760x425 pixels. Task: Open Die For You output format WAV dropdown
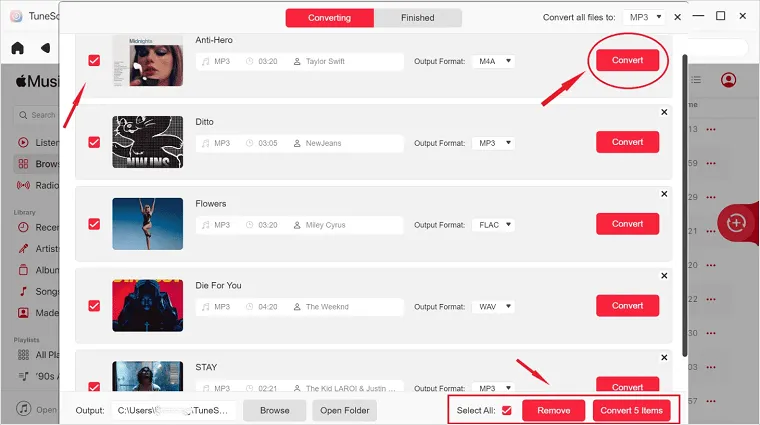coord(493,307)
